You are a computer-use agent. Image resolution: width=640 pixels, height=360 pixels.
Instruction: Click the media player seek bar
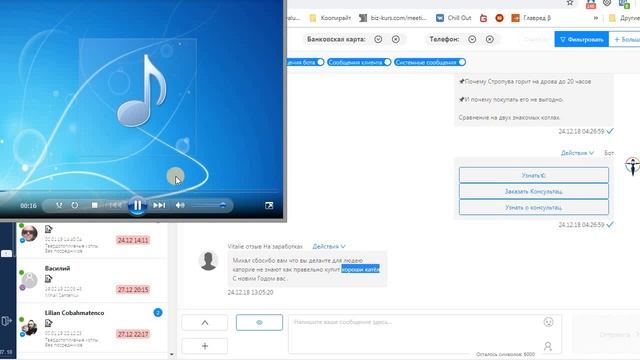[140, 191]
